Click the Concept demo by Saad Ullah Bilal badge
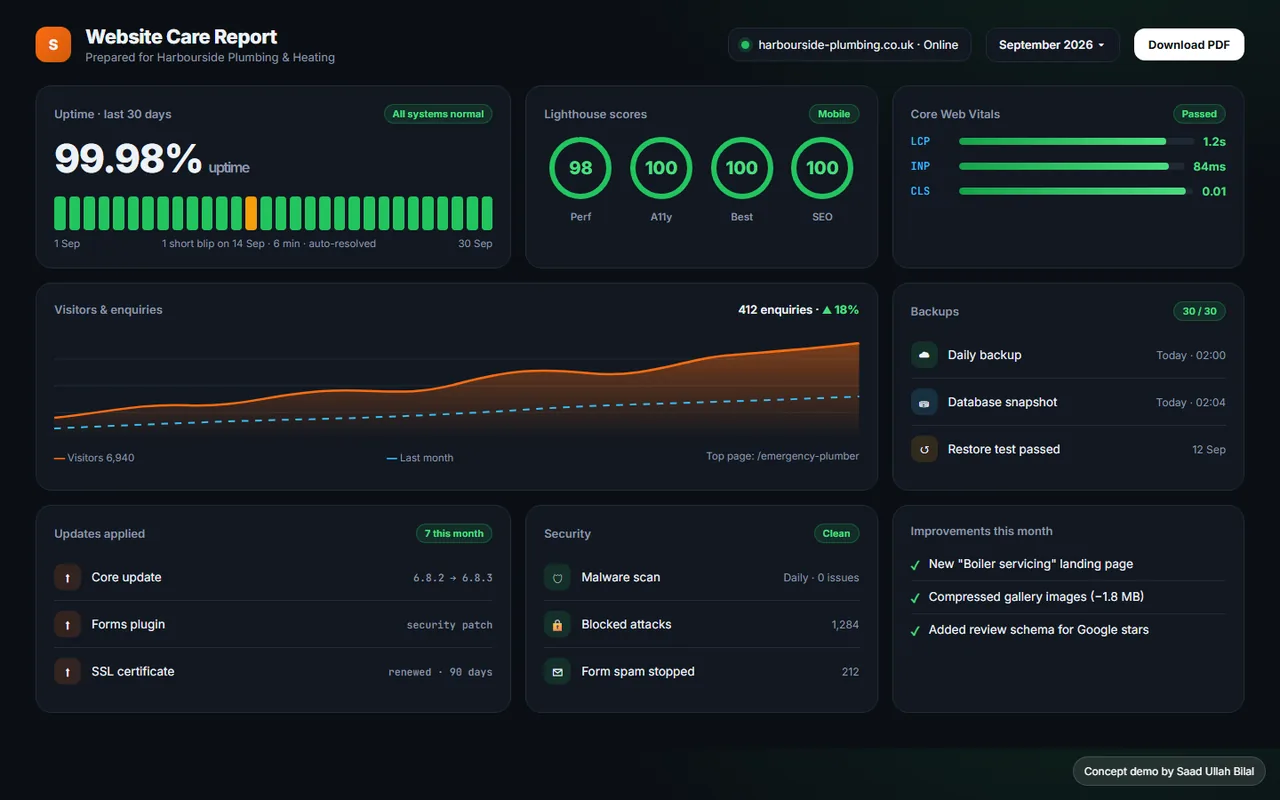 pos(1168,772)
